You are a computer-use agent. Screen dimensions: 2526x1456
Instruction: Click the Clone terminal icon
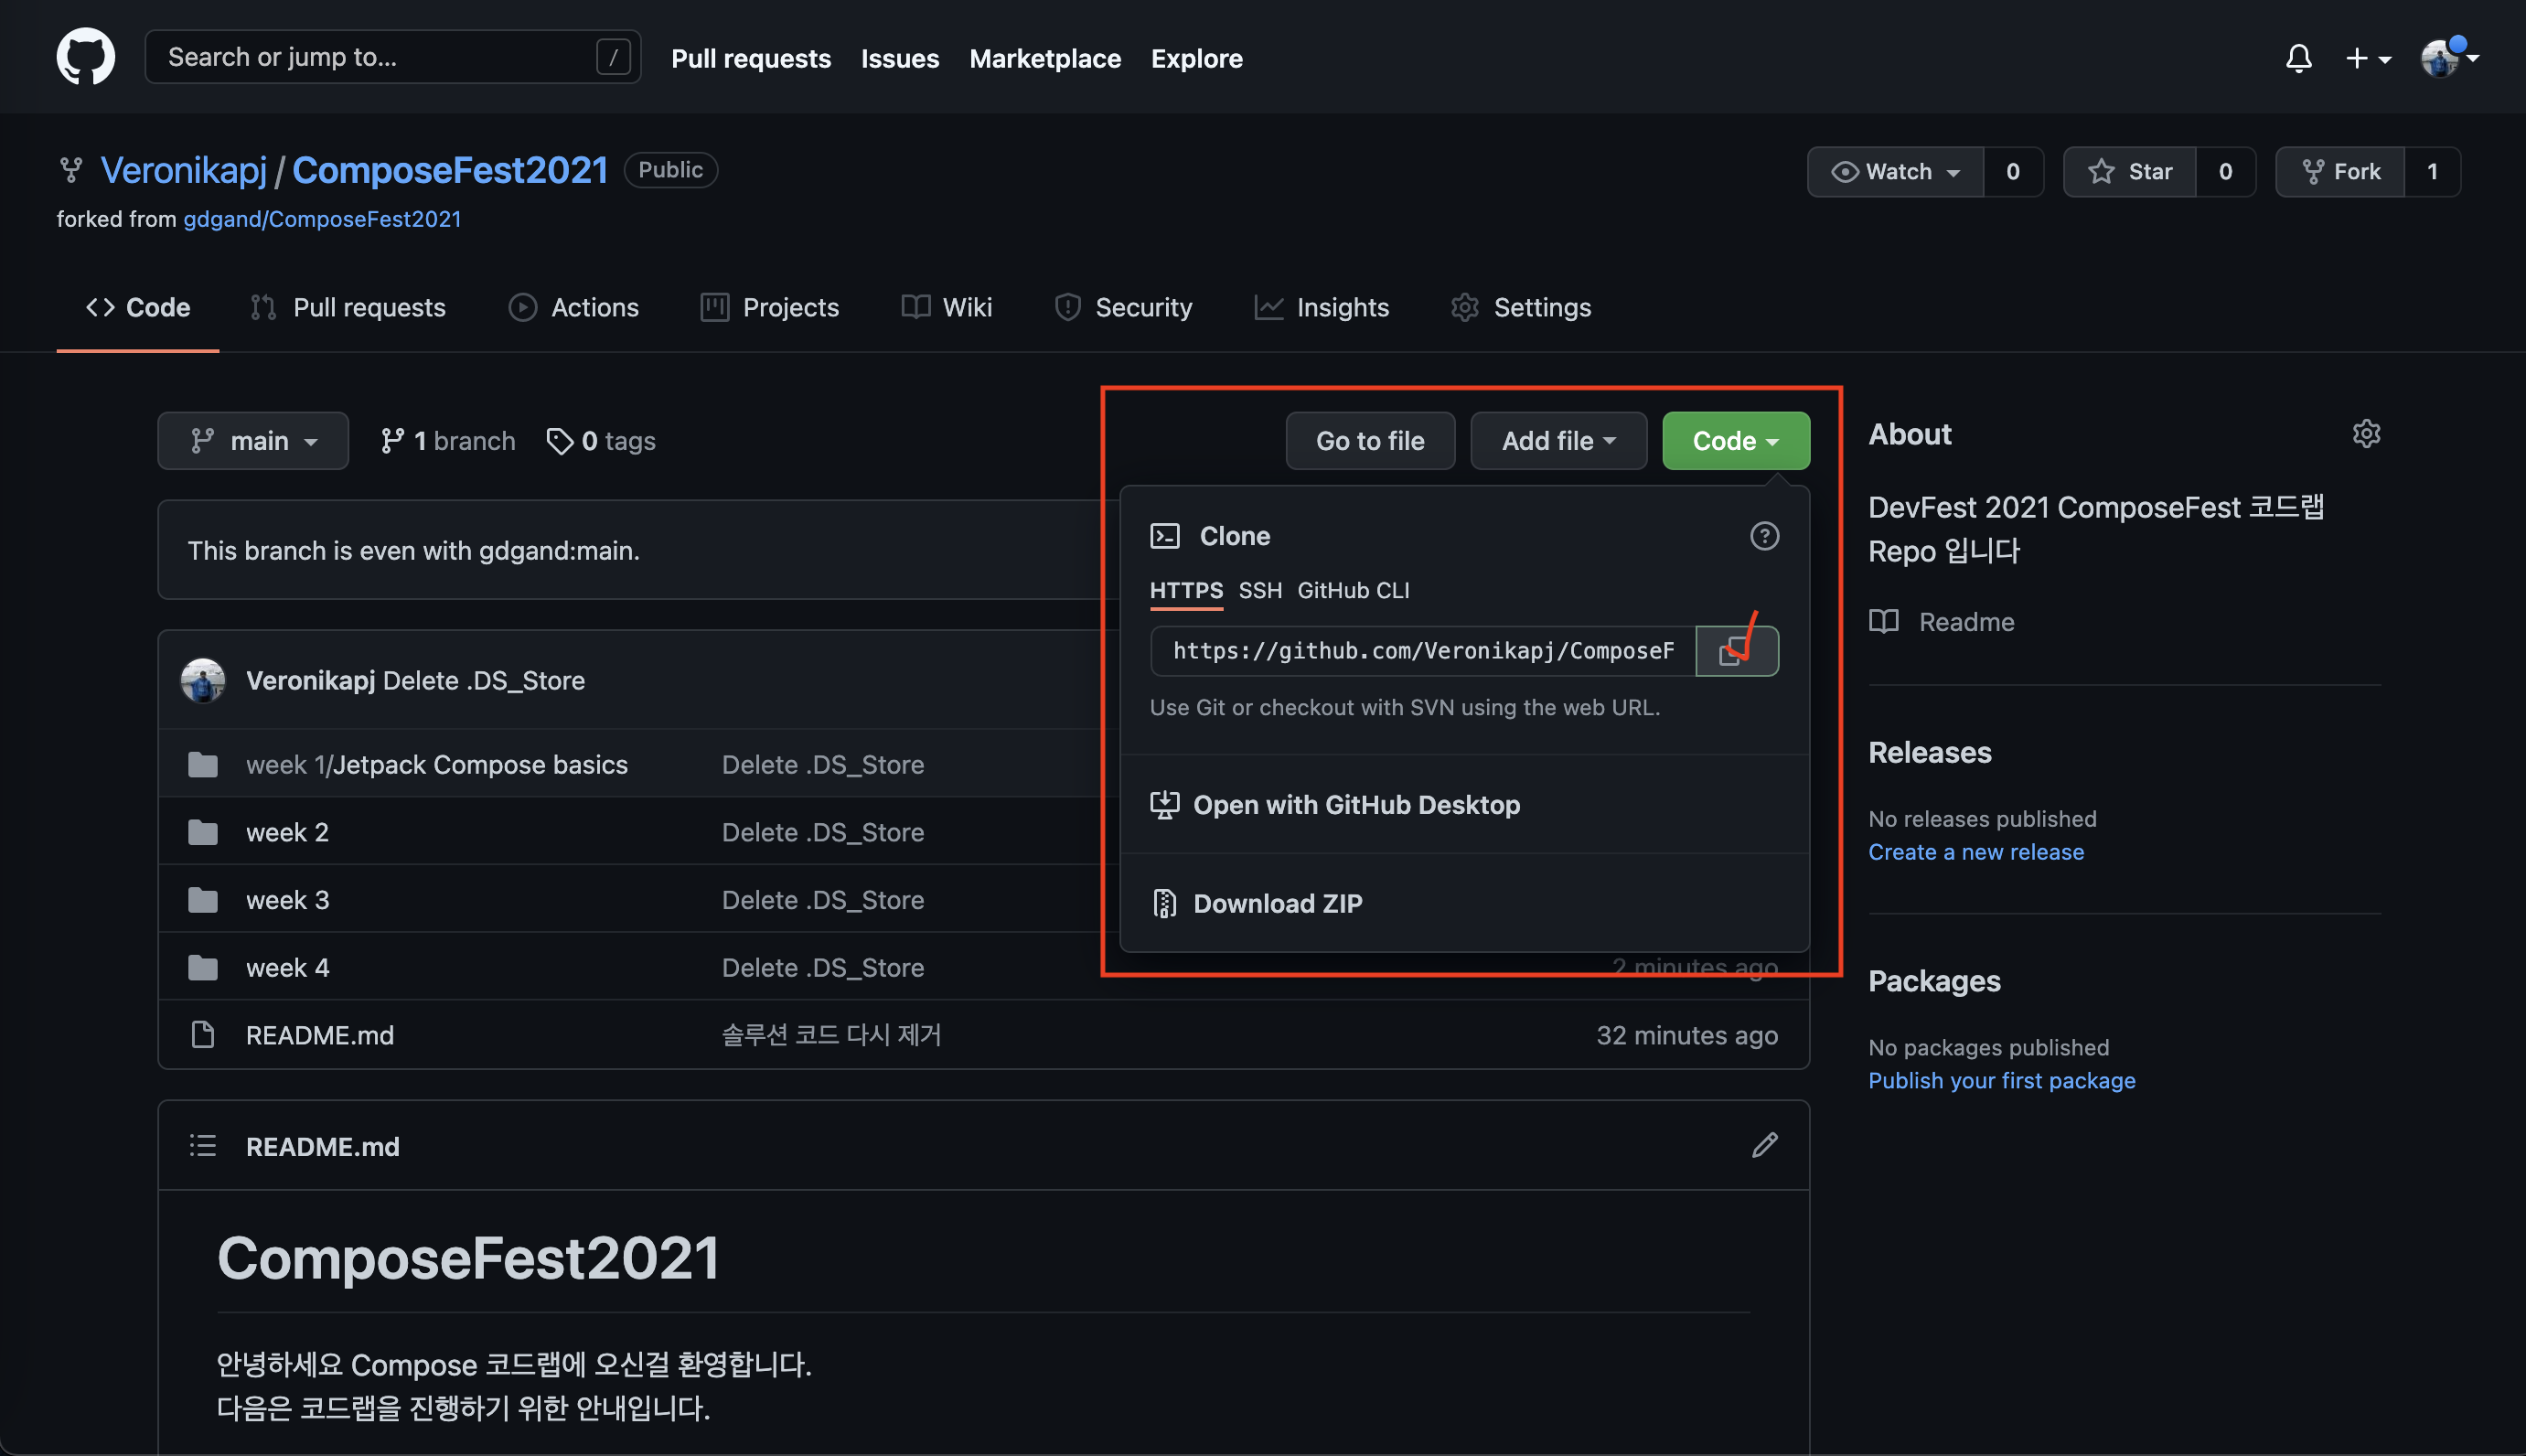1165,536
